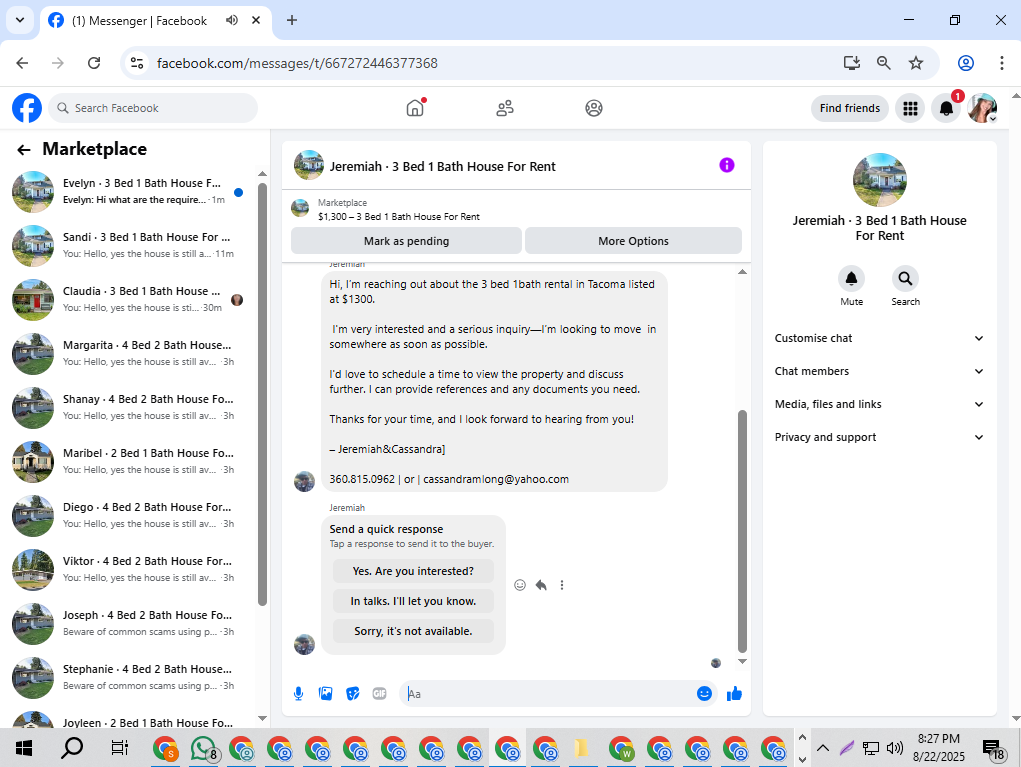The image size is (1021, 767).
Task: Click Mark as pending button
Action: [x=406, y=241]
